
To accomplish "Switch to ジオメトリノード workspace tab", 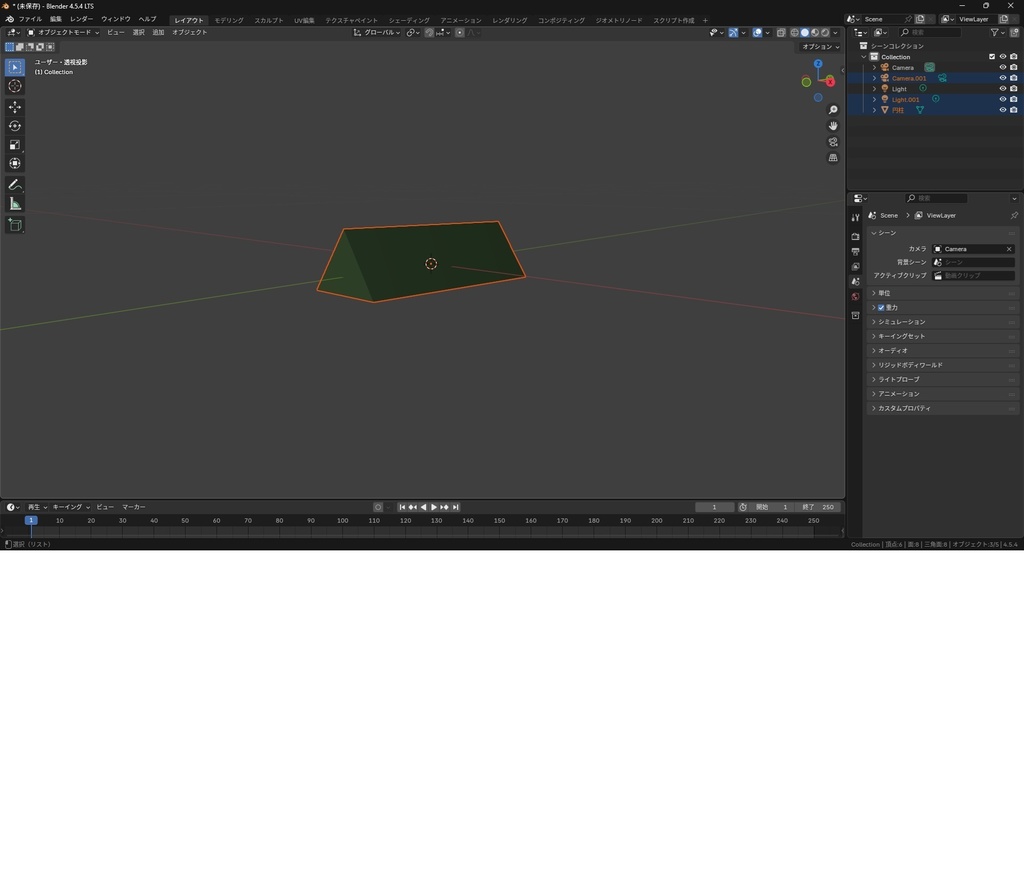I will pyautogui.click(x=618, y=20).
